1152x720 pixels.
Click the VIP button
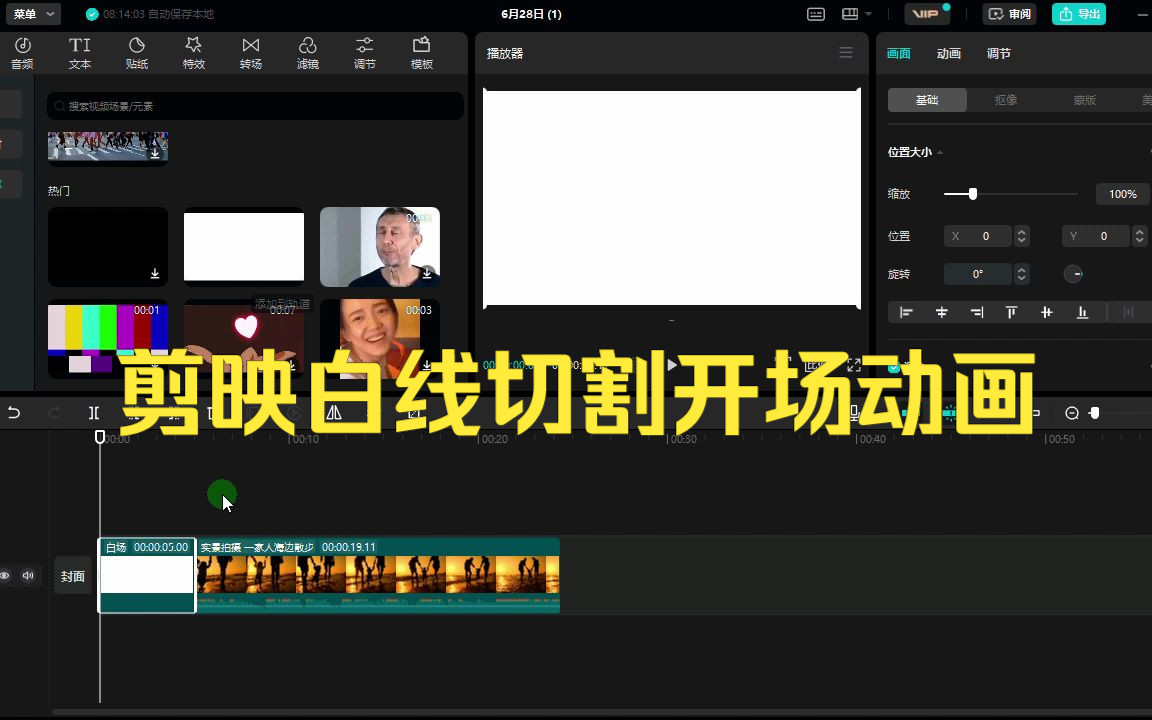(x=926, y=14)
